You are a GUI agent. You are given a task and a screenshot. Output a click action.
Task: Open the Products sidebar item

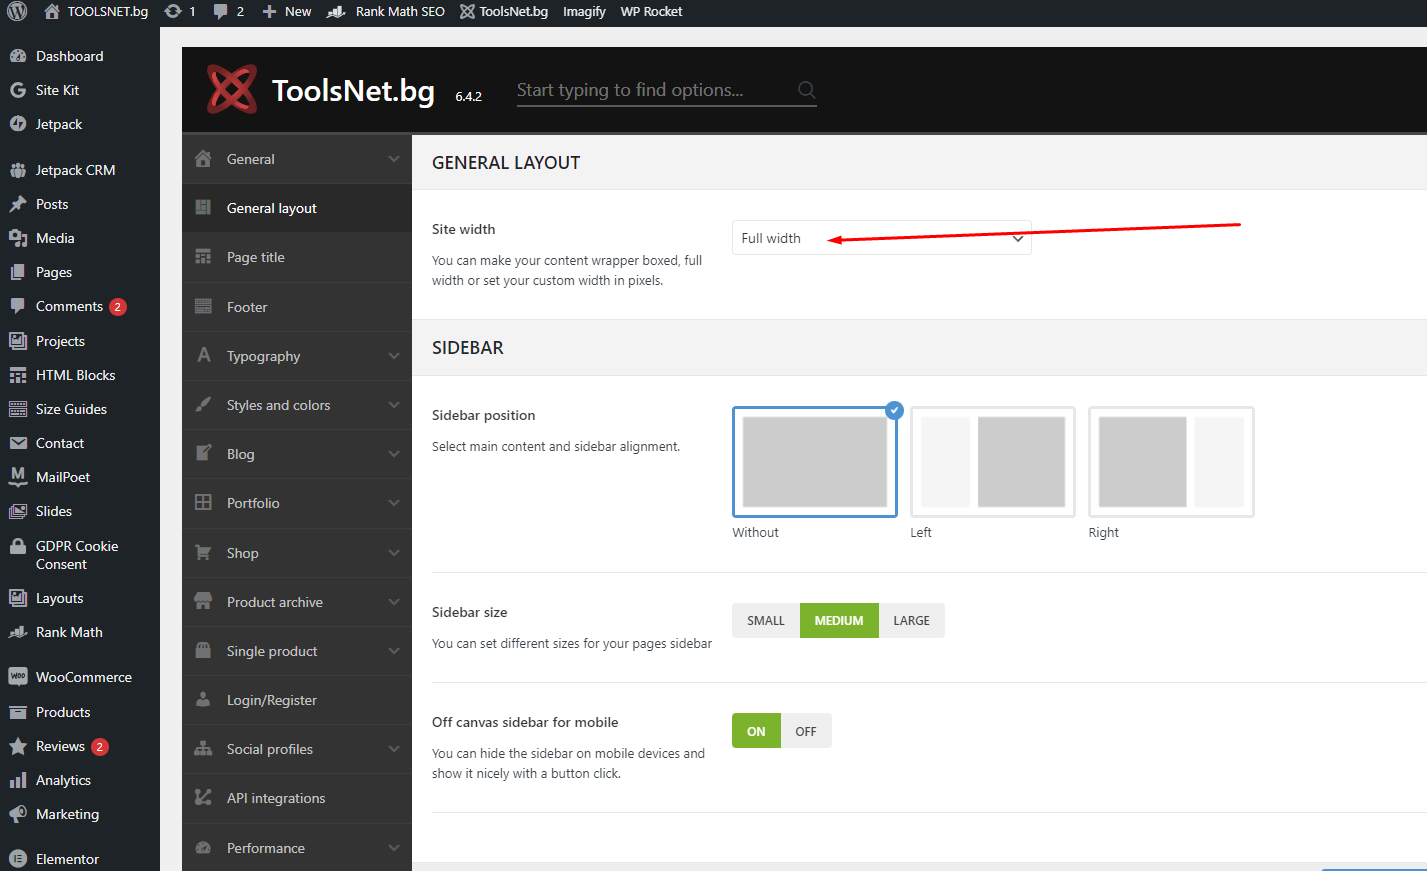80,712
